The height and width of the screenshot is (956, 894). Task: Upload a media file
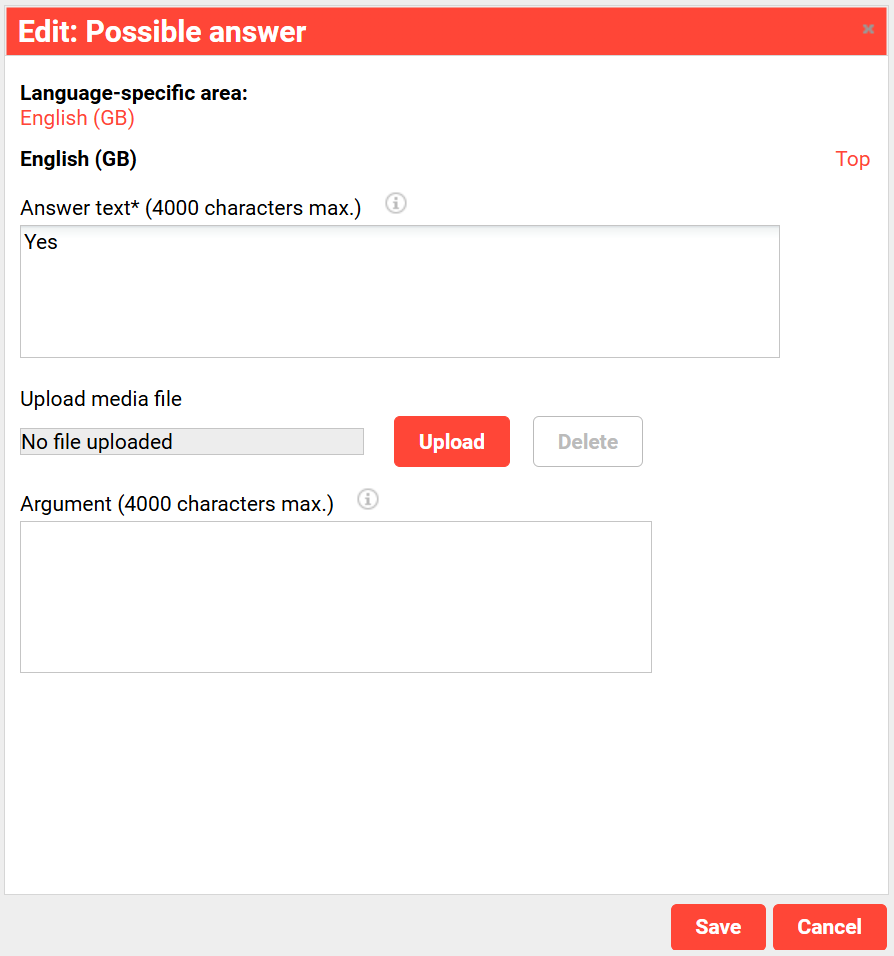coord(452,441)
